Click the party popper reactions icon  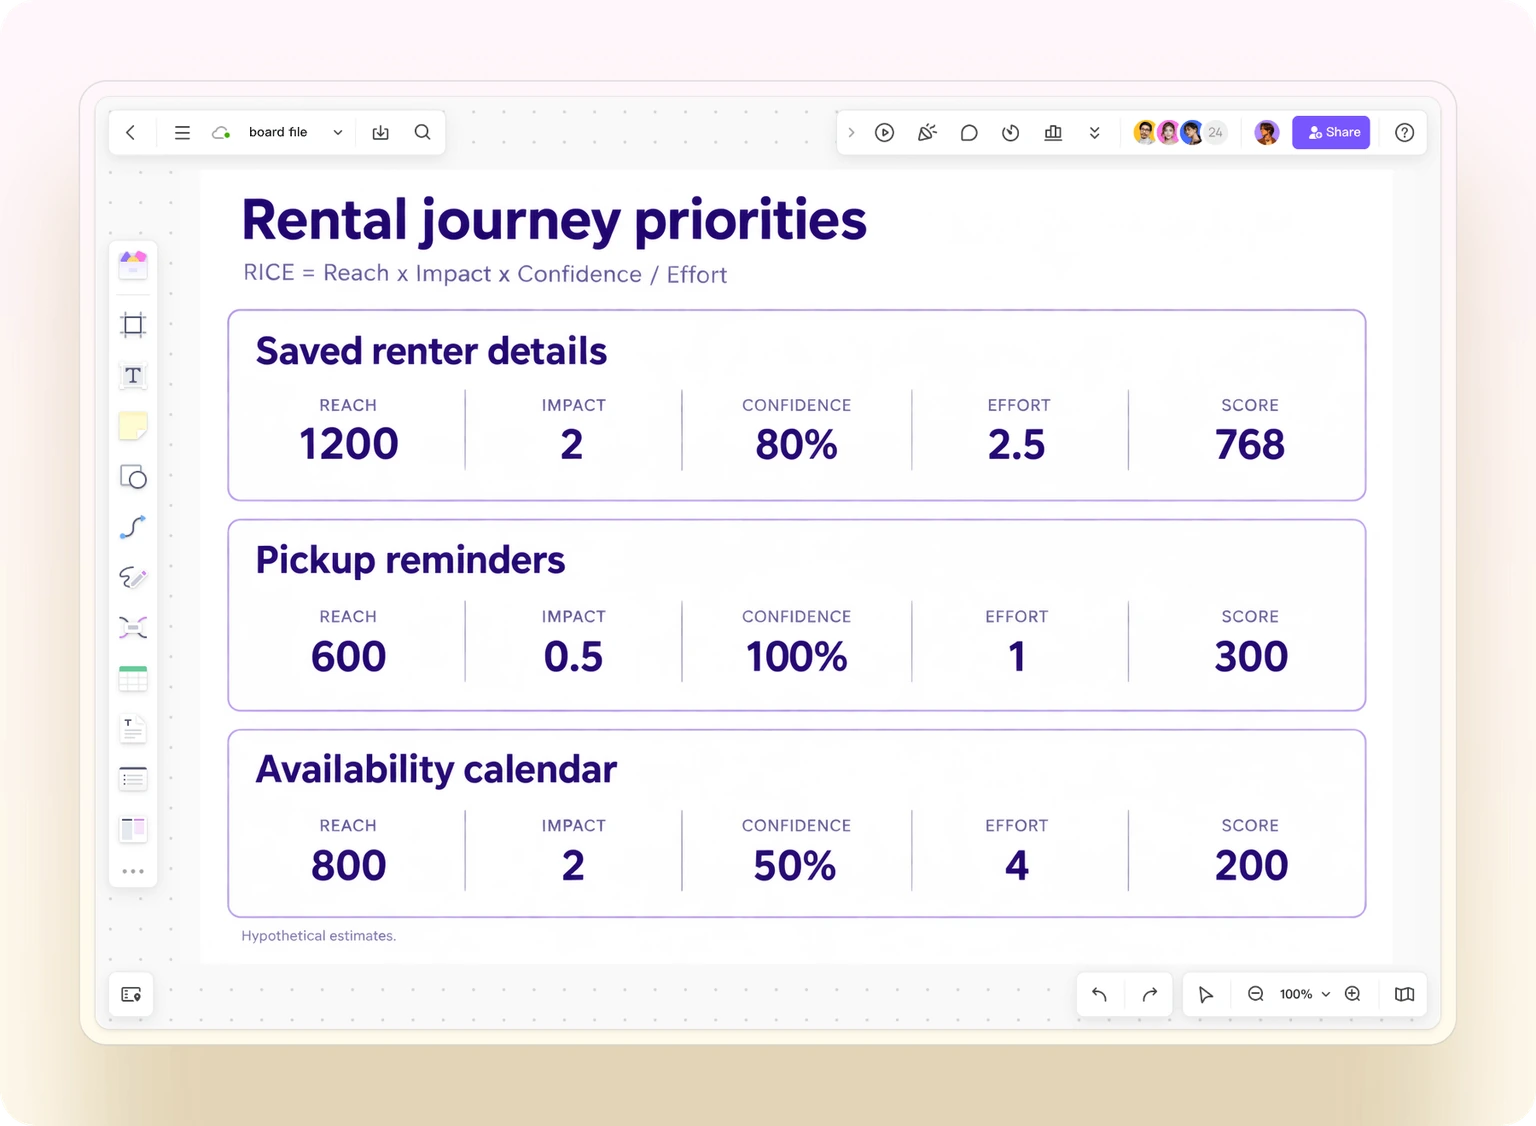coord(927,132)
